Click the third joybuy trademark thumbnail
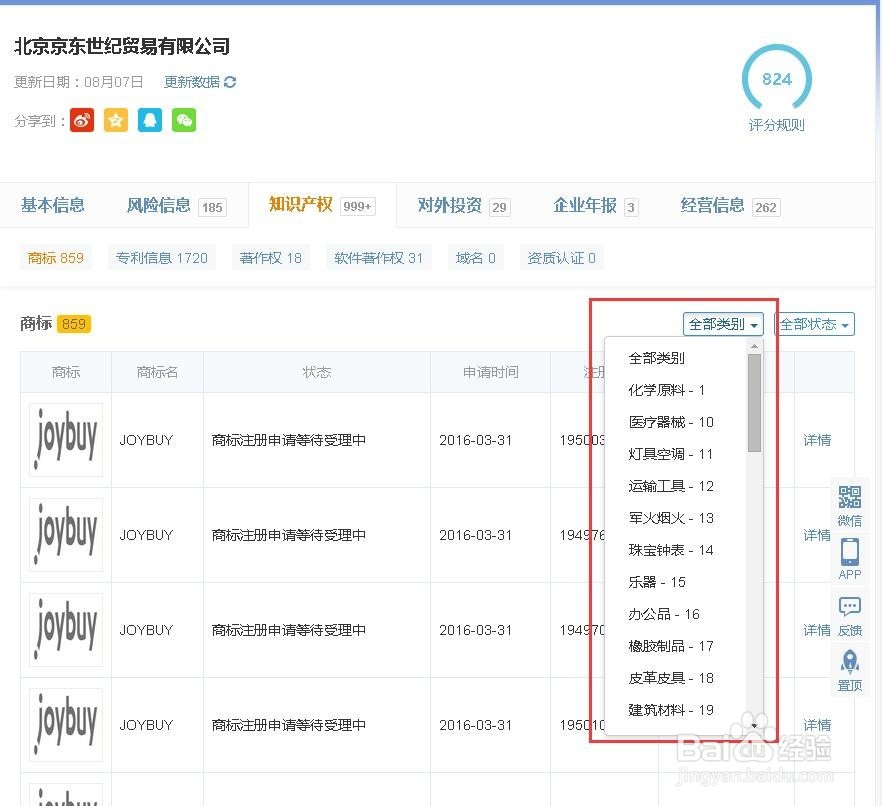Viewport: 882px width, 806px height. 66,630
